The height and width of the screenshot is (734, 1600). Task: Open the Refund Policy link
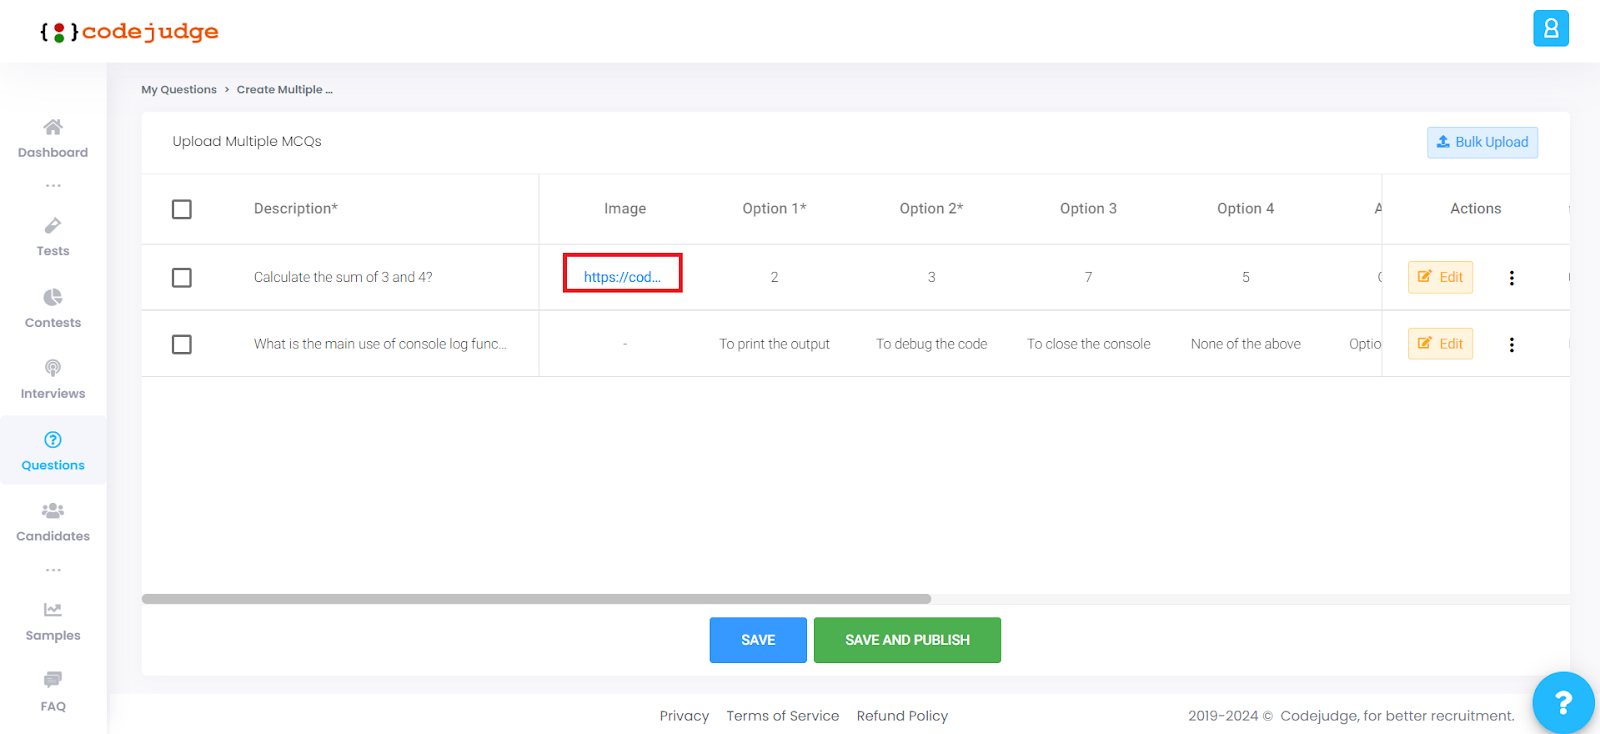click(x=902, y=716)
